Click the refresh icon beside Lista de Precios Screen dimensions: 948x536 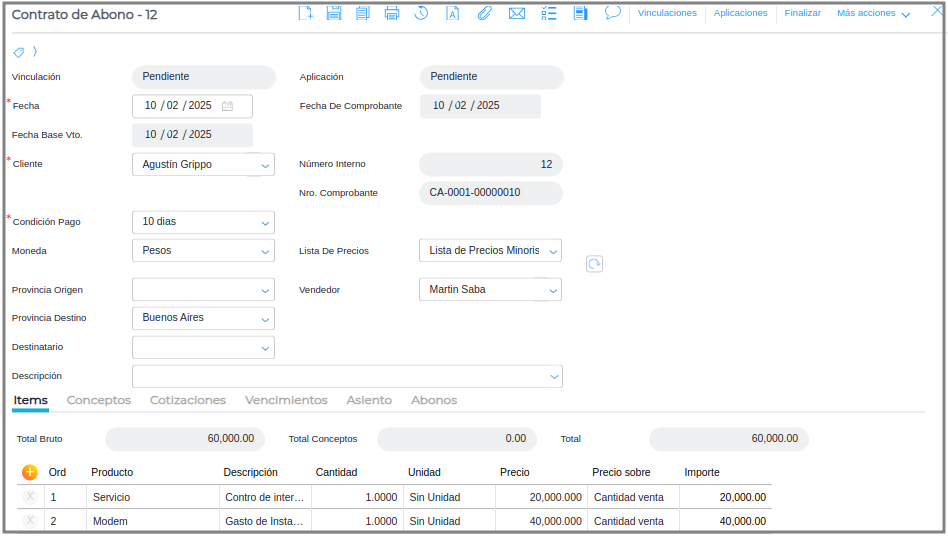(x=594, y=263)
